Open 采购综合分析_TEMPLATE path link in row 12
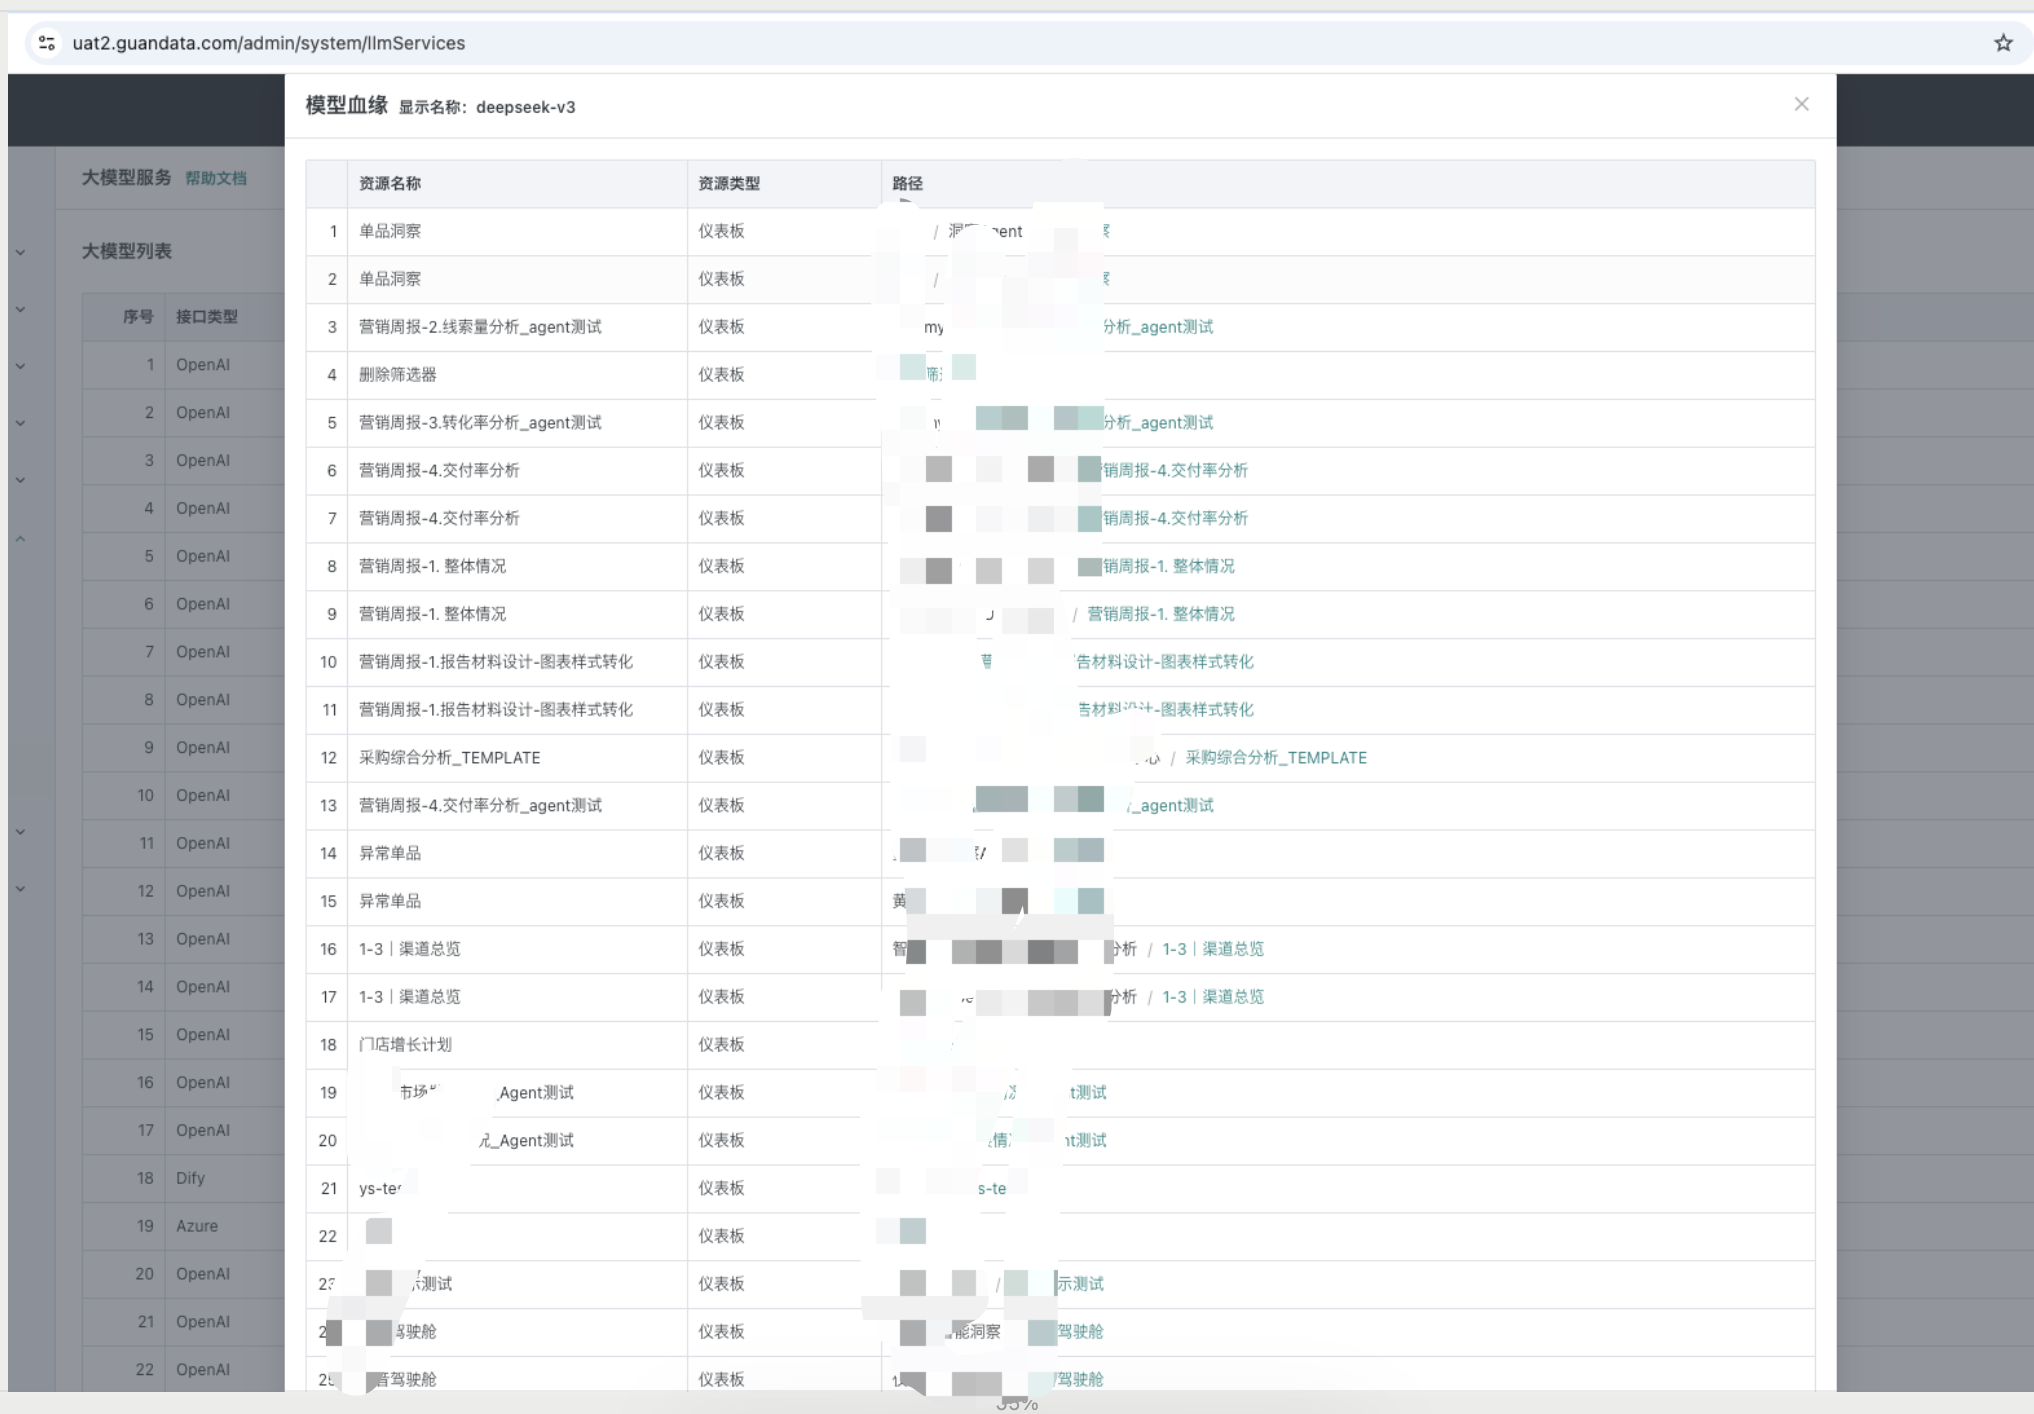This screenshot has width=2034, height=1414. [x=1275, y=758]
